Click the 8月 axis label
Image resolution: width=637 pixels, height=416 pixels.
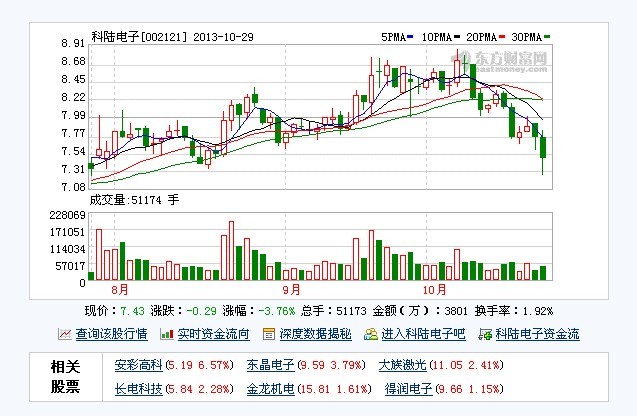click(x=120, y=290)
